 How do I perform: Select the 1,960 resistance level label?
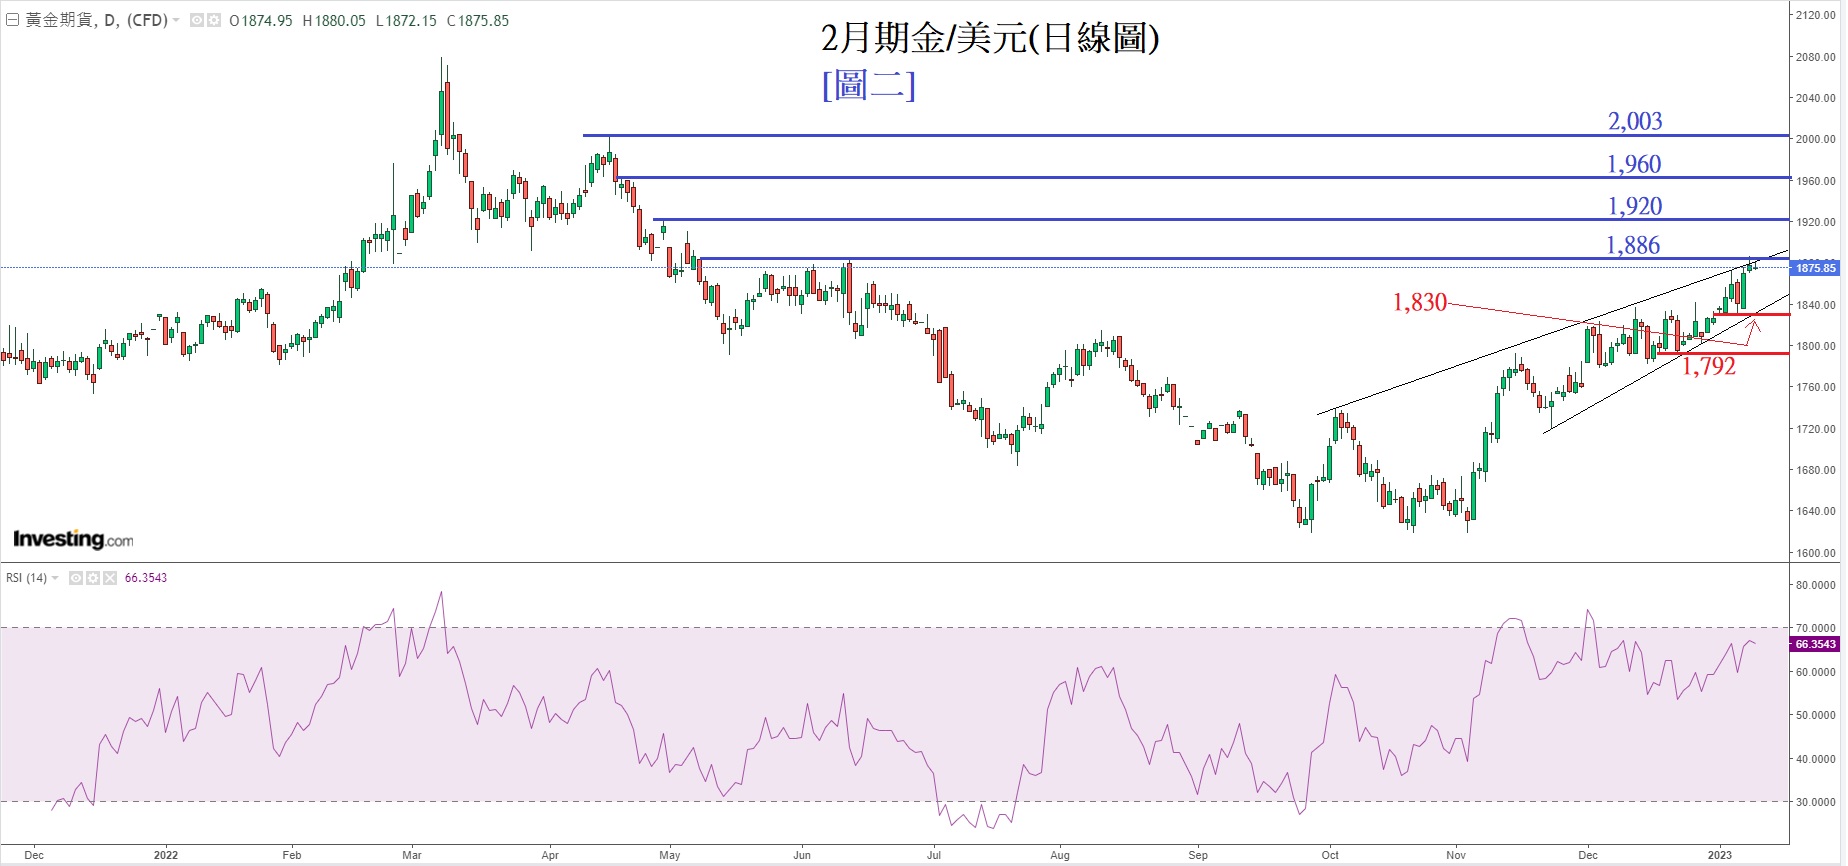[x=1634, y=164]
